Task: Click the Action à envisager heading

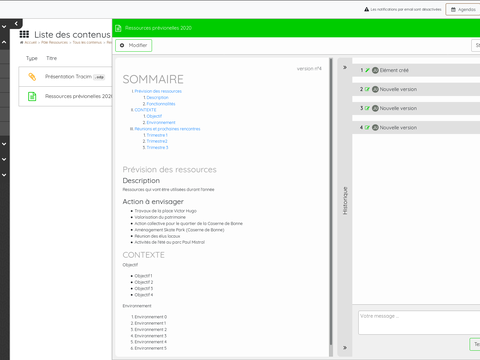Action: 153,202
